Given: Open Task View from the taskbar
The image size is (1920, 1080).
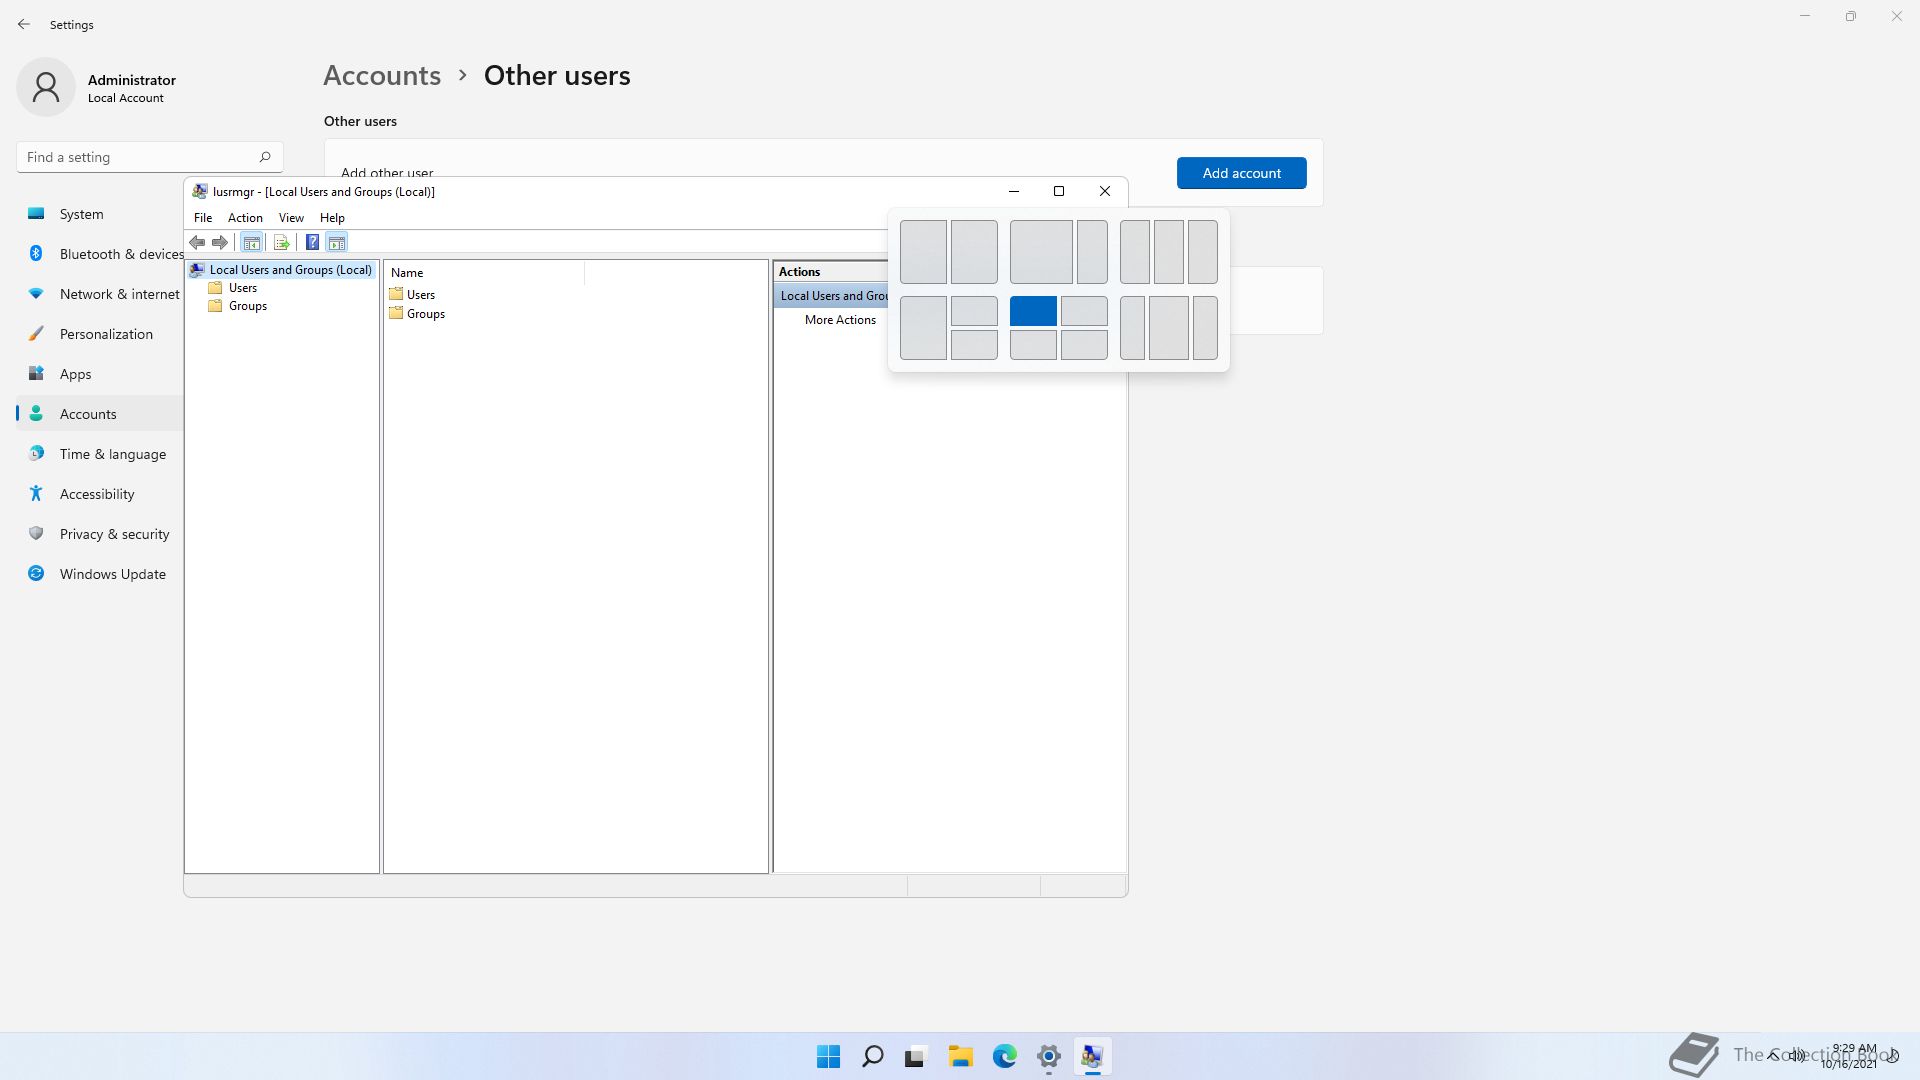Looking at the screenshot, I should coord(916,1056).
